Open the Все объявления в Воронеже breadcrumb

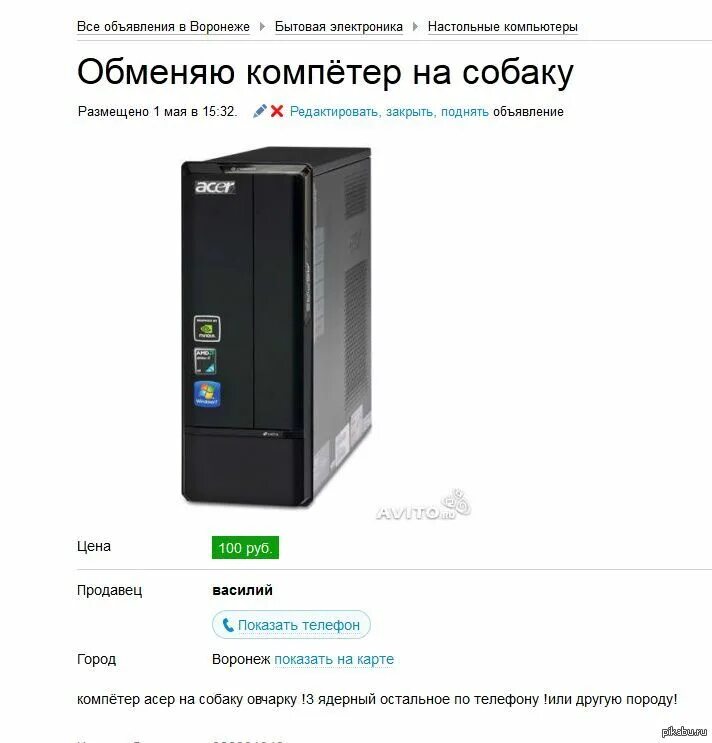point(163,27)
